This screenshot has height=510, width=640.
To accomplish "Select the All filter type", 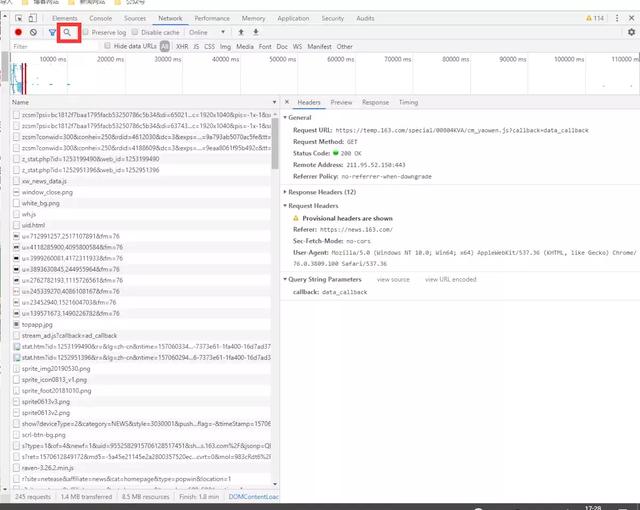I will (x=164, y=47).
